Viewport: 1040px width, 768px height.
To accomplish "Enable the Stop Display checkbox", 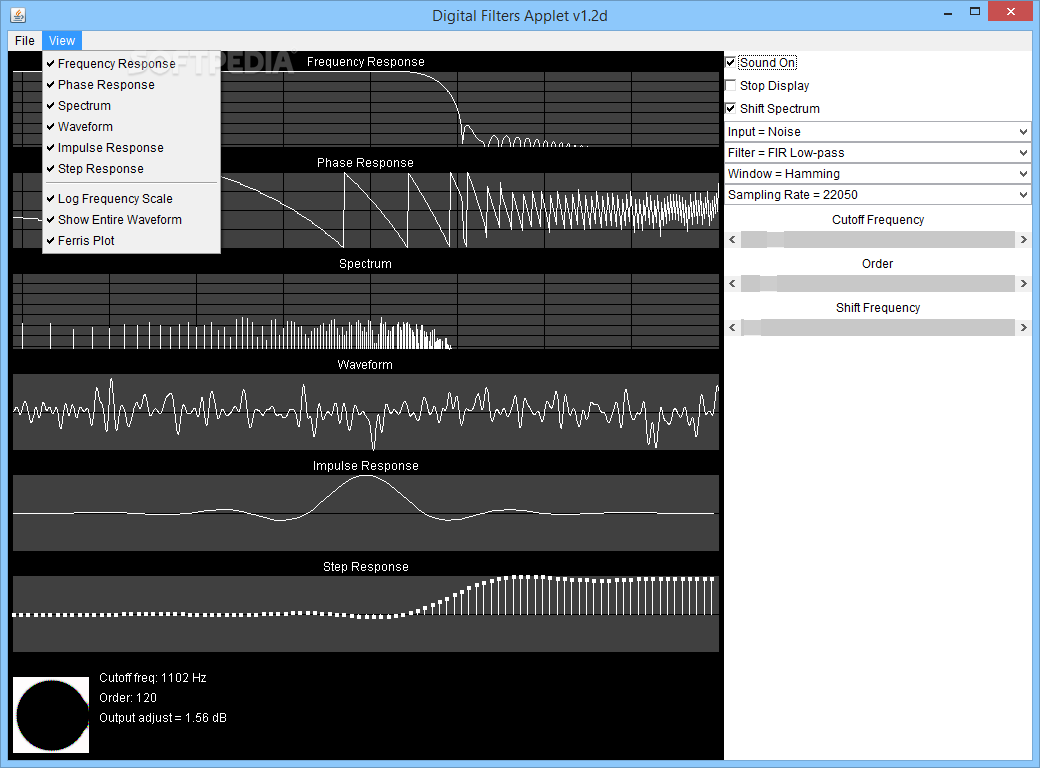I will click(731, 86).
